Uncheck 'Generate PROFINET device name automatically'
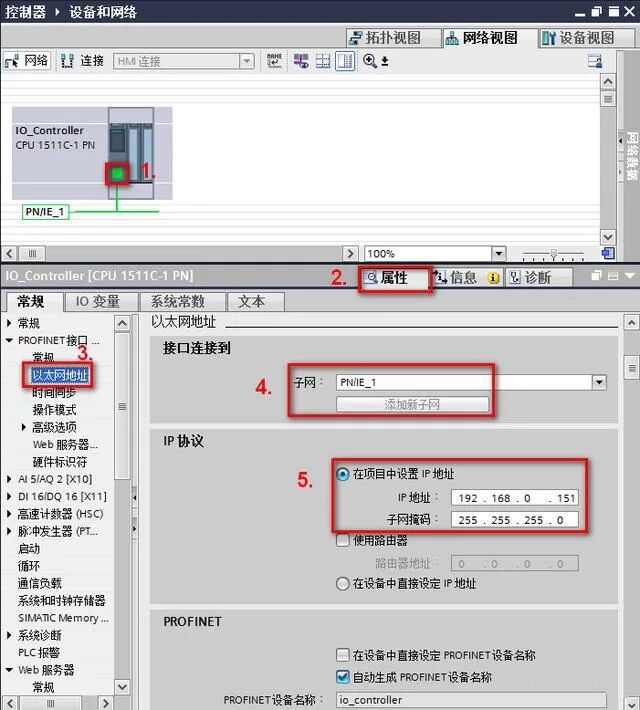The width and height of the screenshot is (640, 710). [343, 677]
